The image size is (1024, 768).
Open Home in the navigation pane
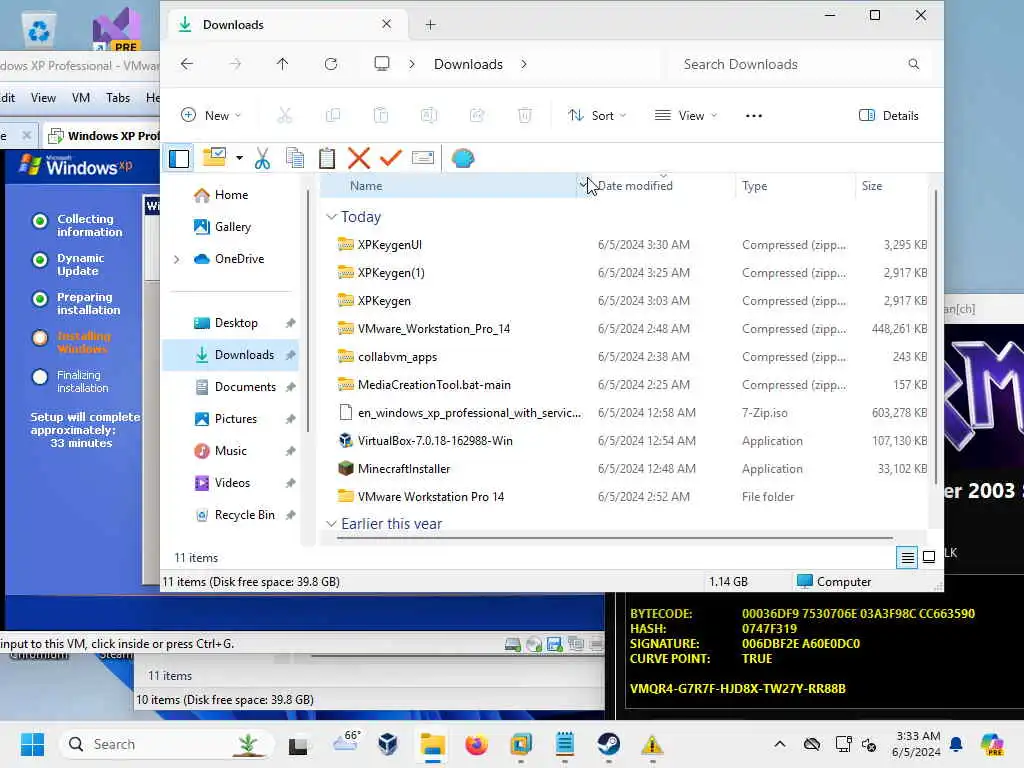pos(231,195)
